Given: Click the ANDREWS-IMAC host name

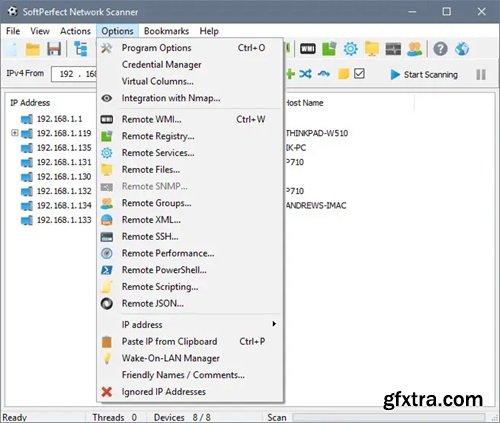Looking at the screenshot, I should pyautogui.click(x=316, y=205).
